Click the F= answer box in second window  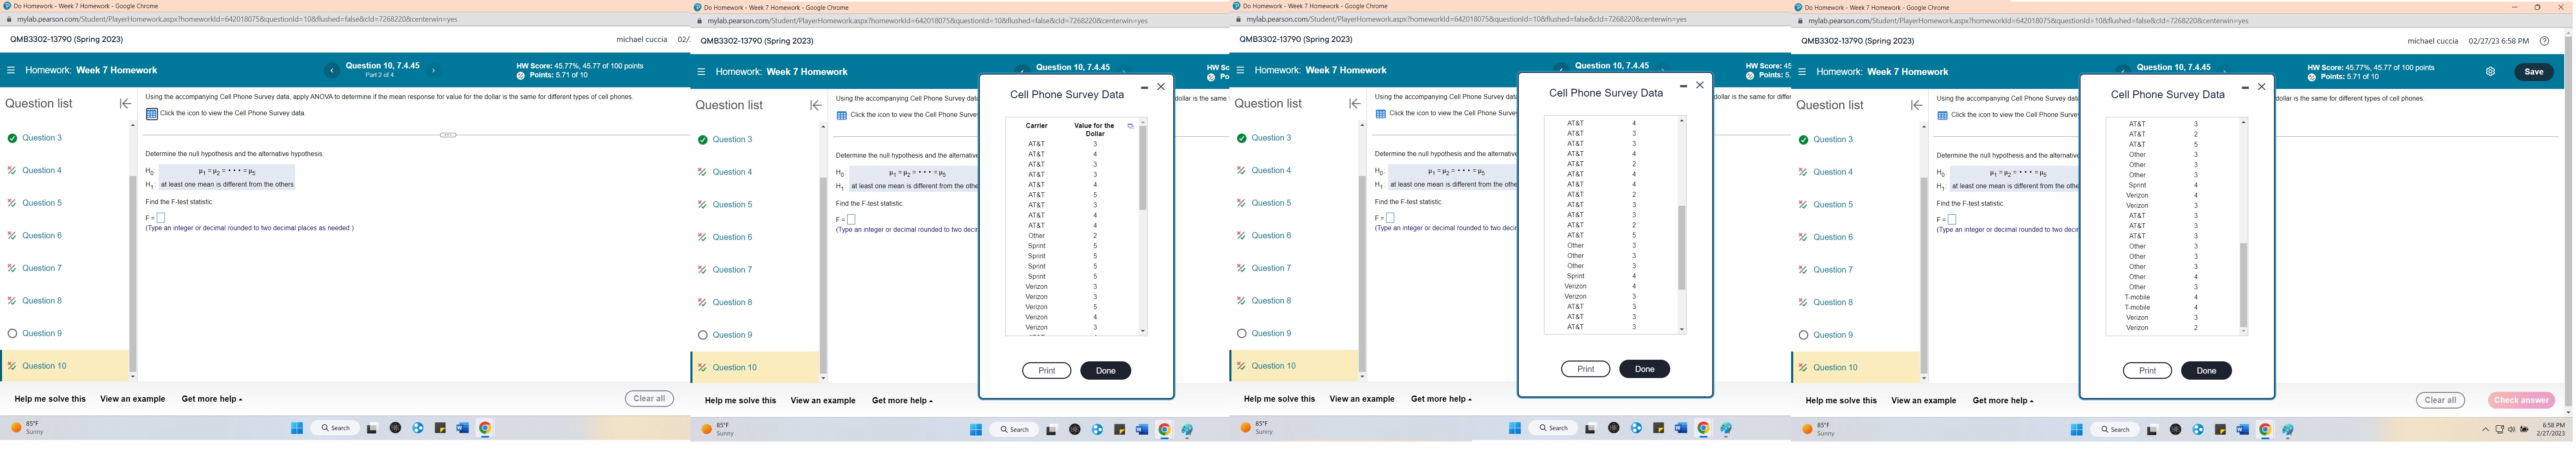pos(851,219)
